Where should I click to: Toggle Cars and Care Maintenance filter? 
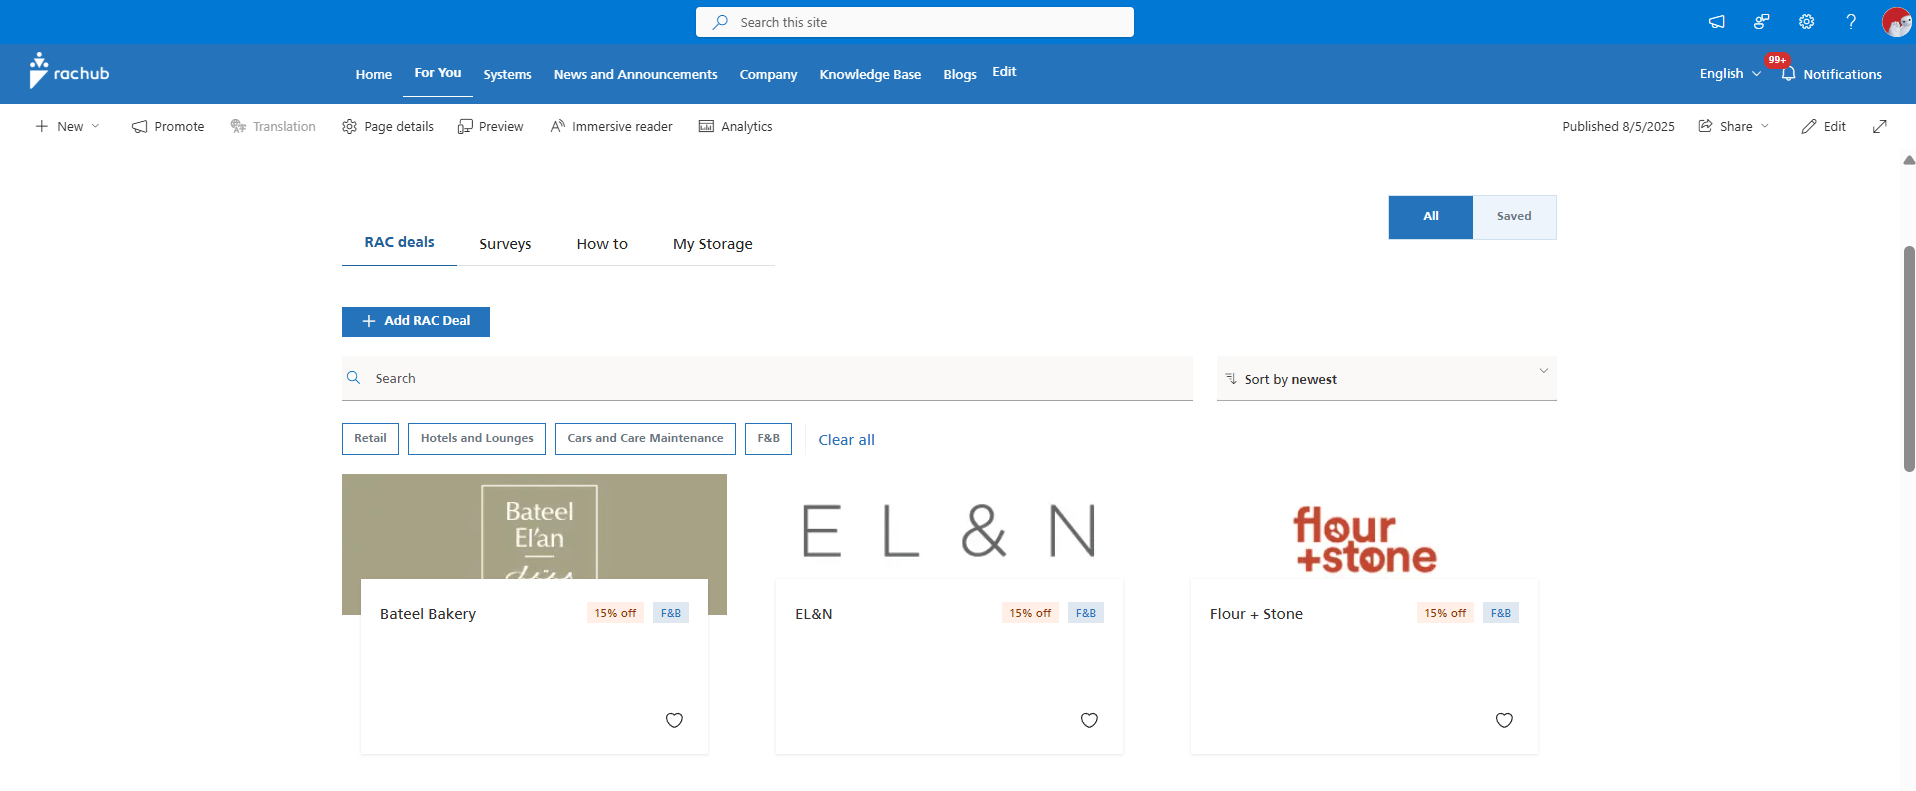click(x=645, y=439)
